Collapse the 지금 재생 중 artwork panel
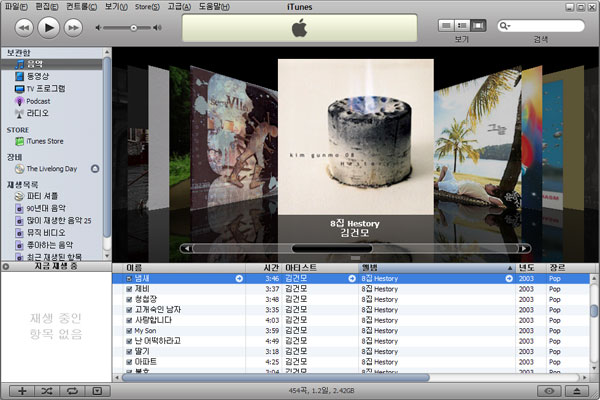 pyautogui.click(x=6, y=266)
